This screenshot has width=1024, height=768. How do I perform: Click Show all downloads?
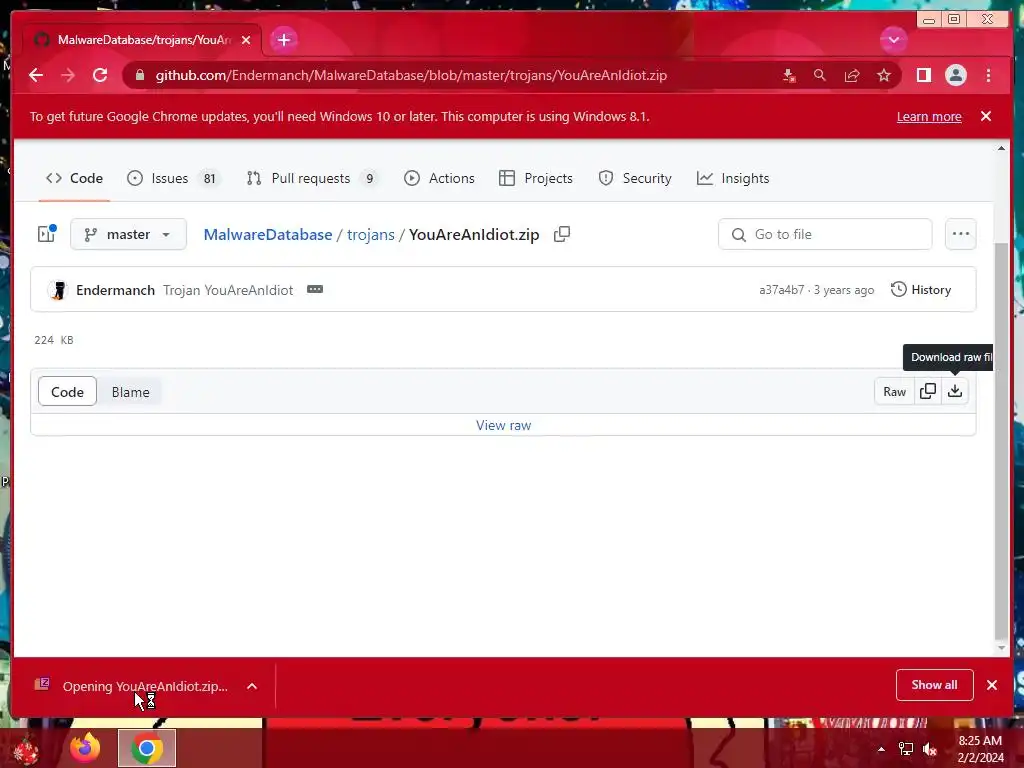click(x=935, y=684)
